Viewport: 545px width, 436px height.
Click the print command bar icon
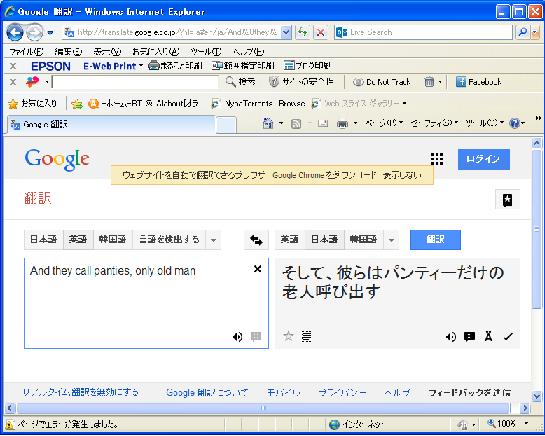(x=342, y=123)
